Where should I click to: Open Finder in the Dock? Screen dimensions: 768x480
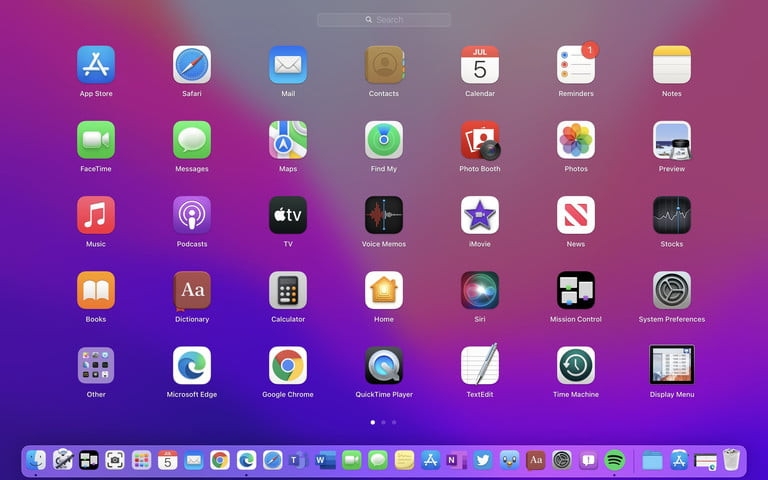(36, 460)
